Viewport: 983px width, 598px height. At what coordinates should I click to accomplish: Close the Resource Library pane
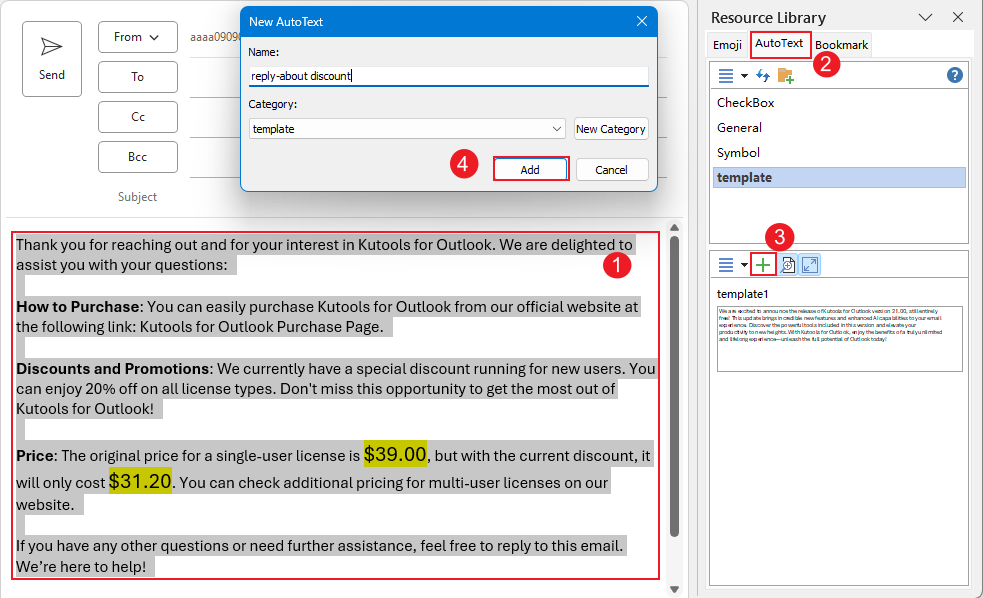pyautogui.click(x=958, y=18)
